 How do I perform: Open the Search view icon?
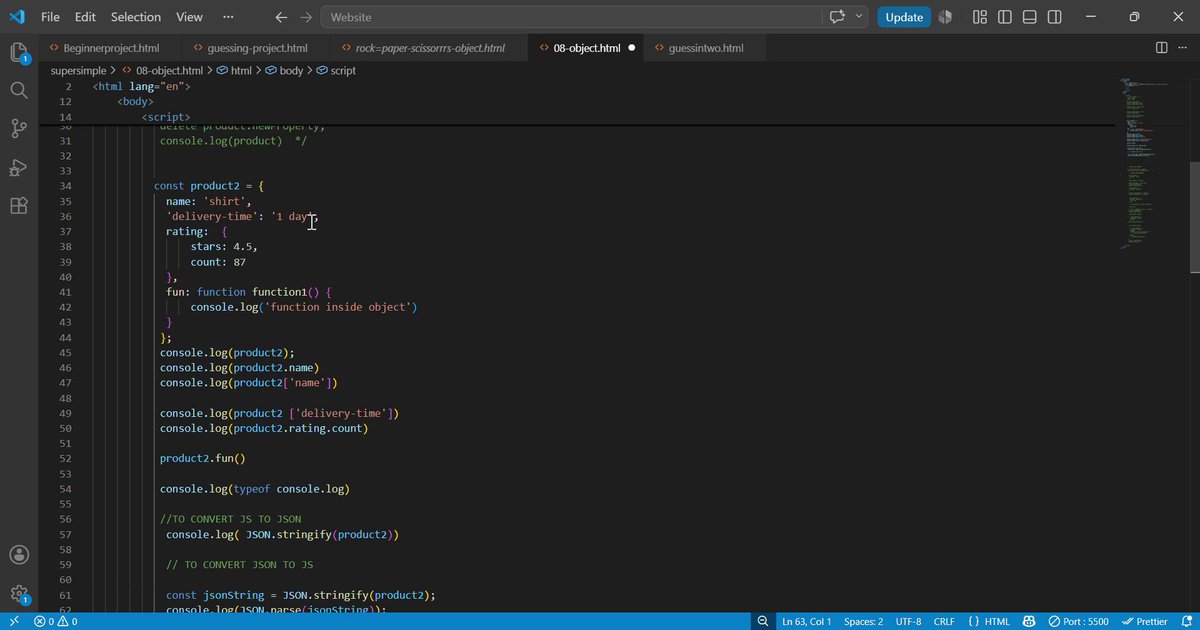click(x=18, y=90)
